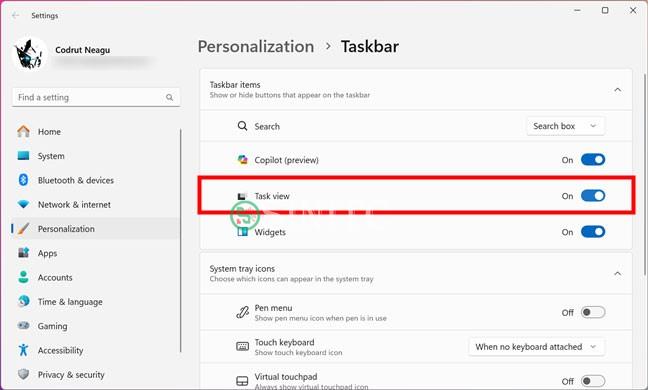This screenshot has height=390, width=648.
Task: Click the Personalization breadcrumb link
Action: 256,46
